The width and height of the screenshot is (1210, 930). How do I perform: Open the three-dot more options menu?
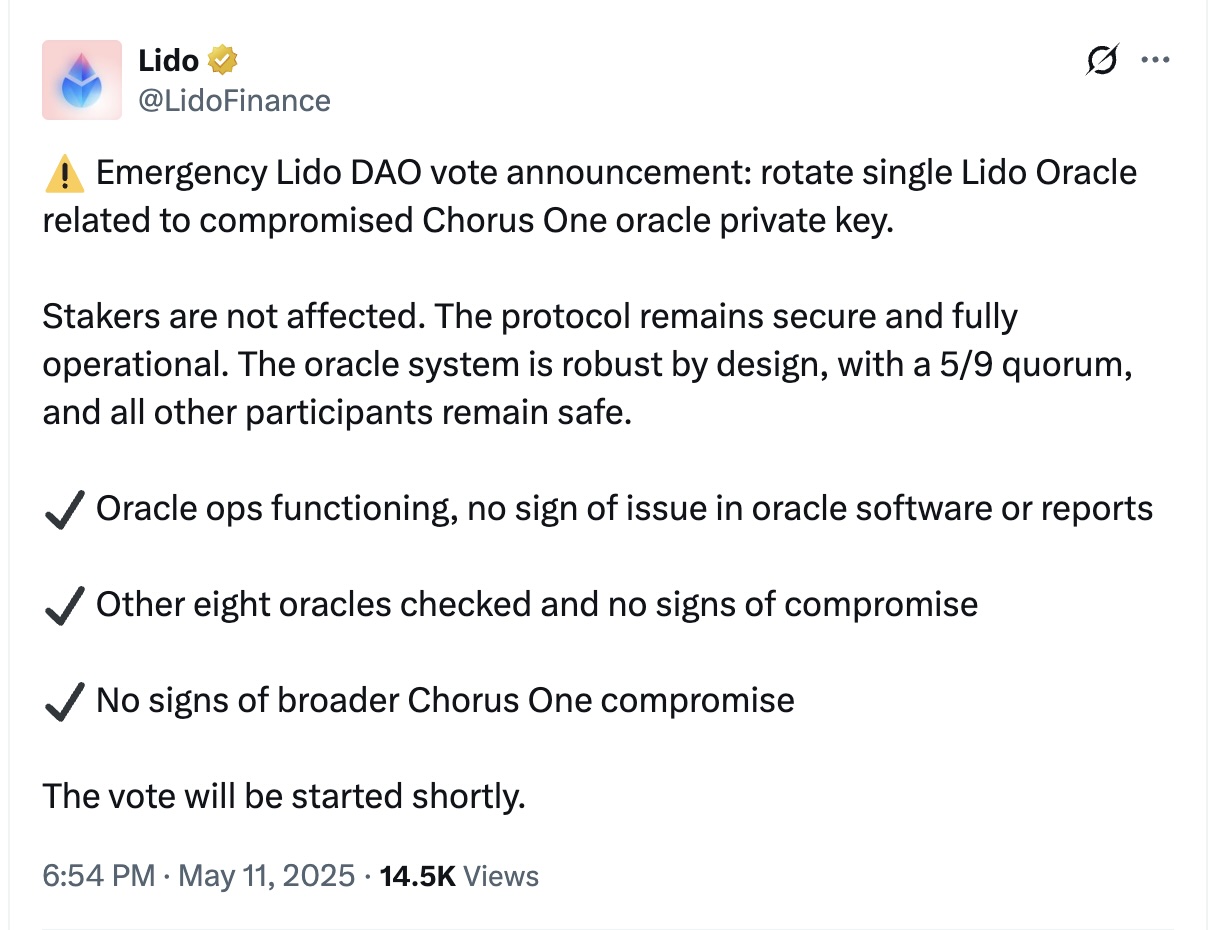[1155, 60]
